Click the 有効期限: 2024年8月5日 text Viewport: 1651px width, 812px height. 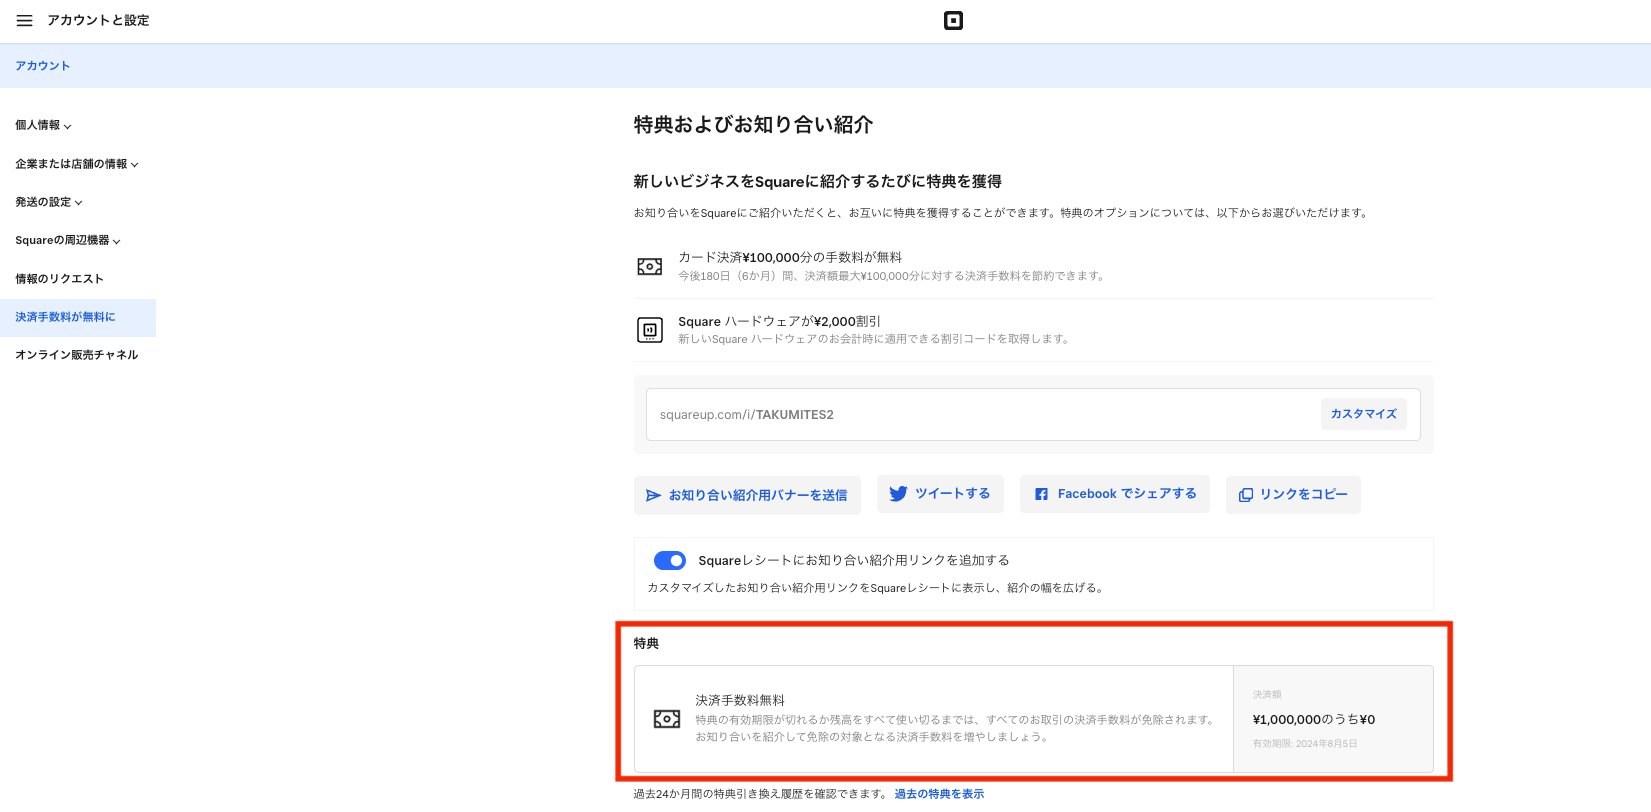point(1305,744)
